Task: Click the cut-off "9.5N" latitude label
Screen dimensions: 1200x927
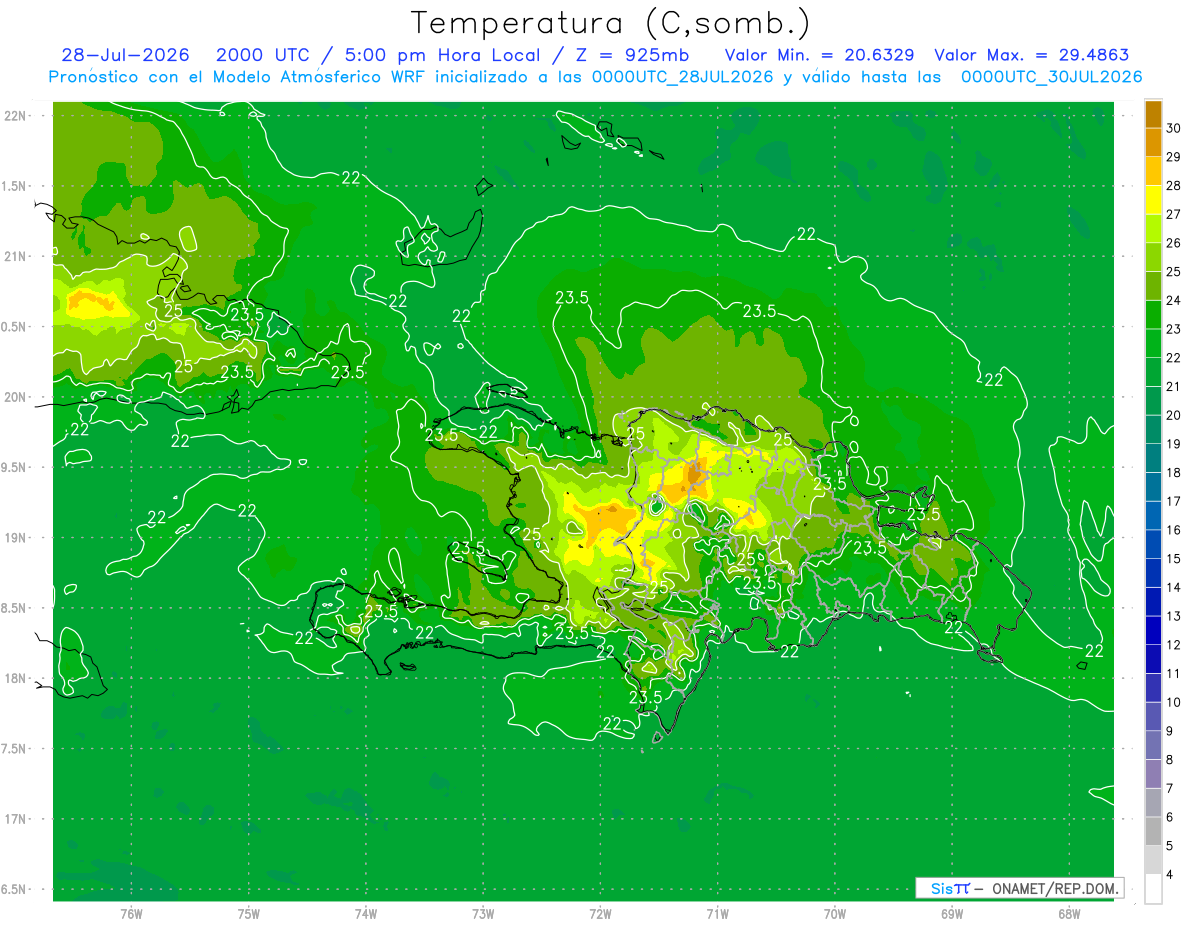Action: (14, 467)
